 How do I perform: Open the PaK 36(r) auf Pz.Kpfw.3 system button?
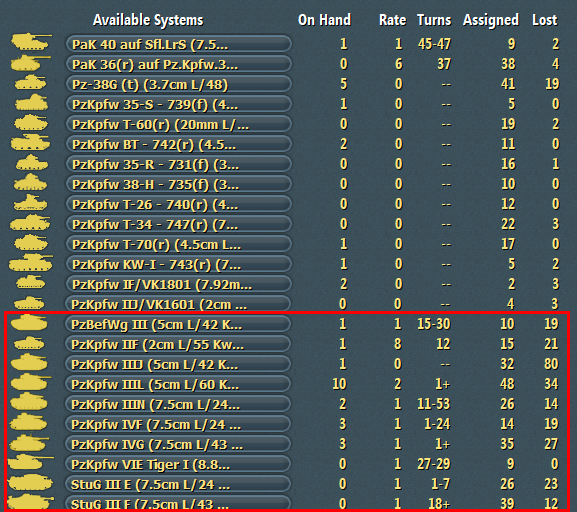coord(178,64)
